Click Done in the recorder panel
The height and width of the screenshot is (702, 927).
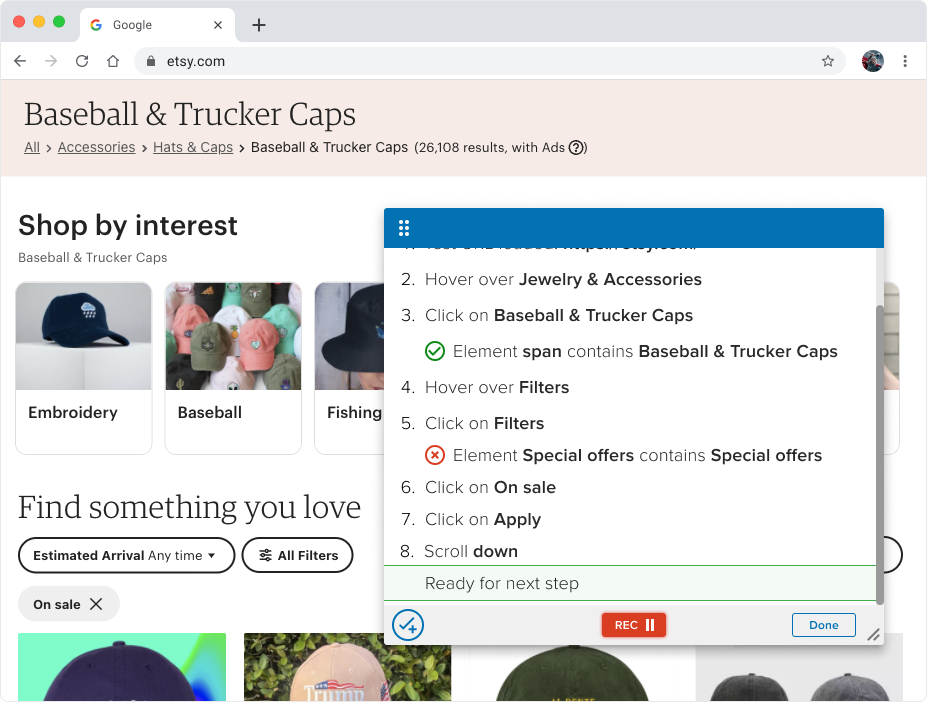pos(824,625)
